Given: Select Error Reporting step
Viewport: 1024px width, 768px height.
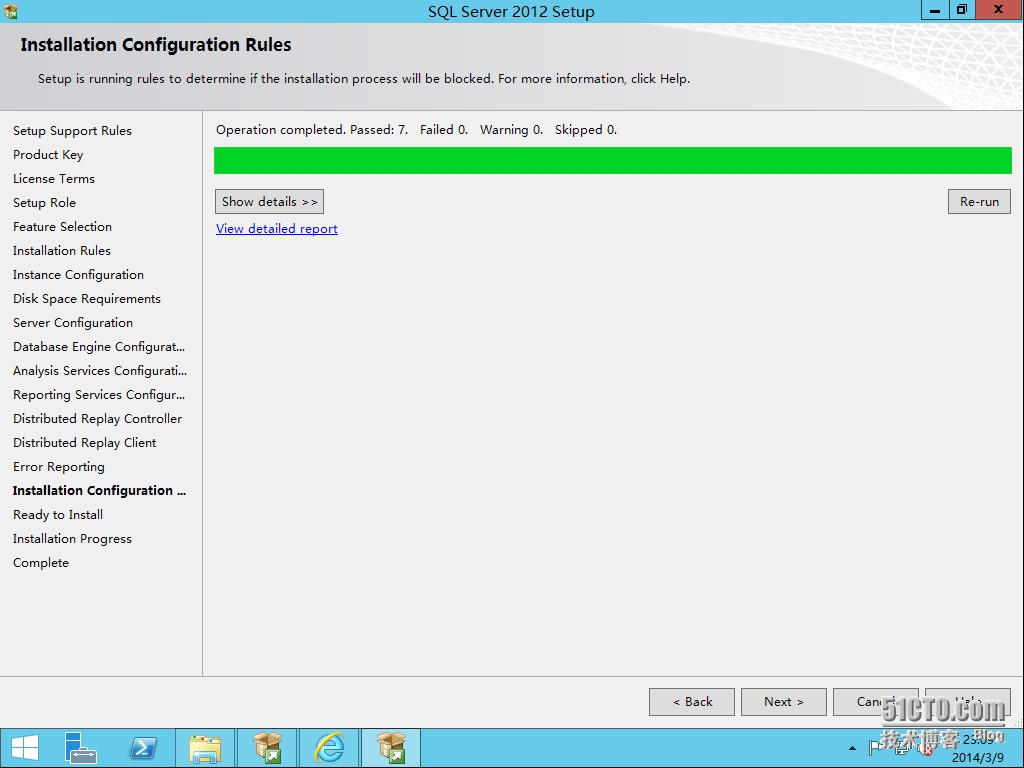Looking at the screenshot, I should [x=59, y=467].
